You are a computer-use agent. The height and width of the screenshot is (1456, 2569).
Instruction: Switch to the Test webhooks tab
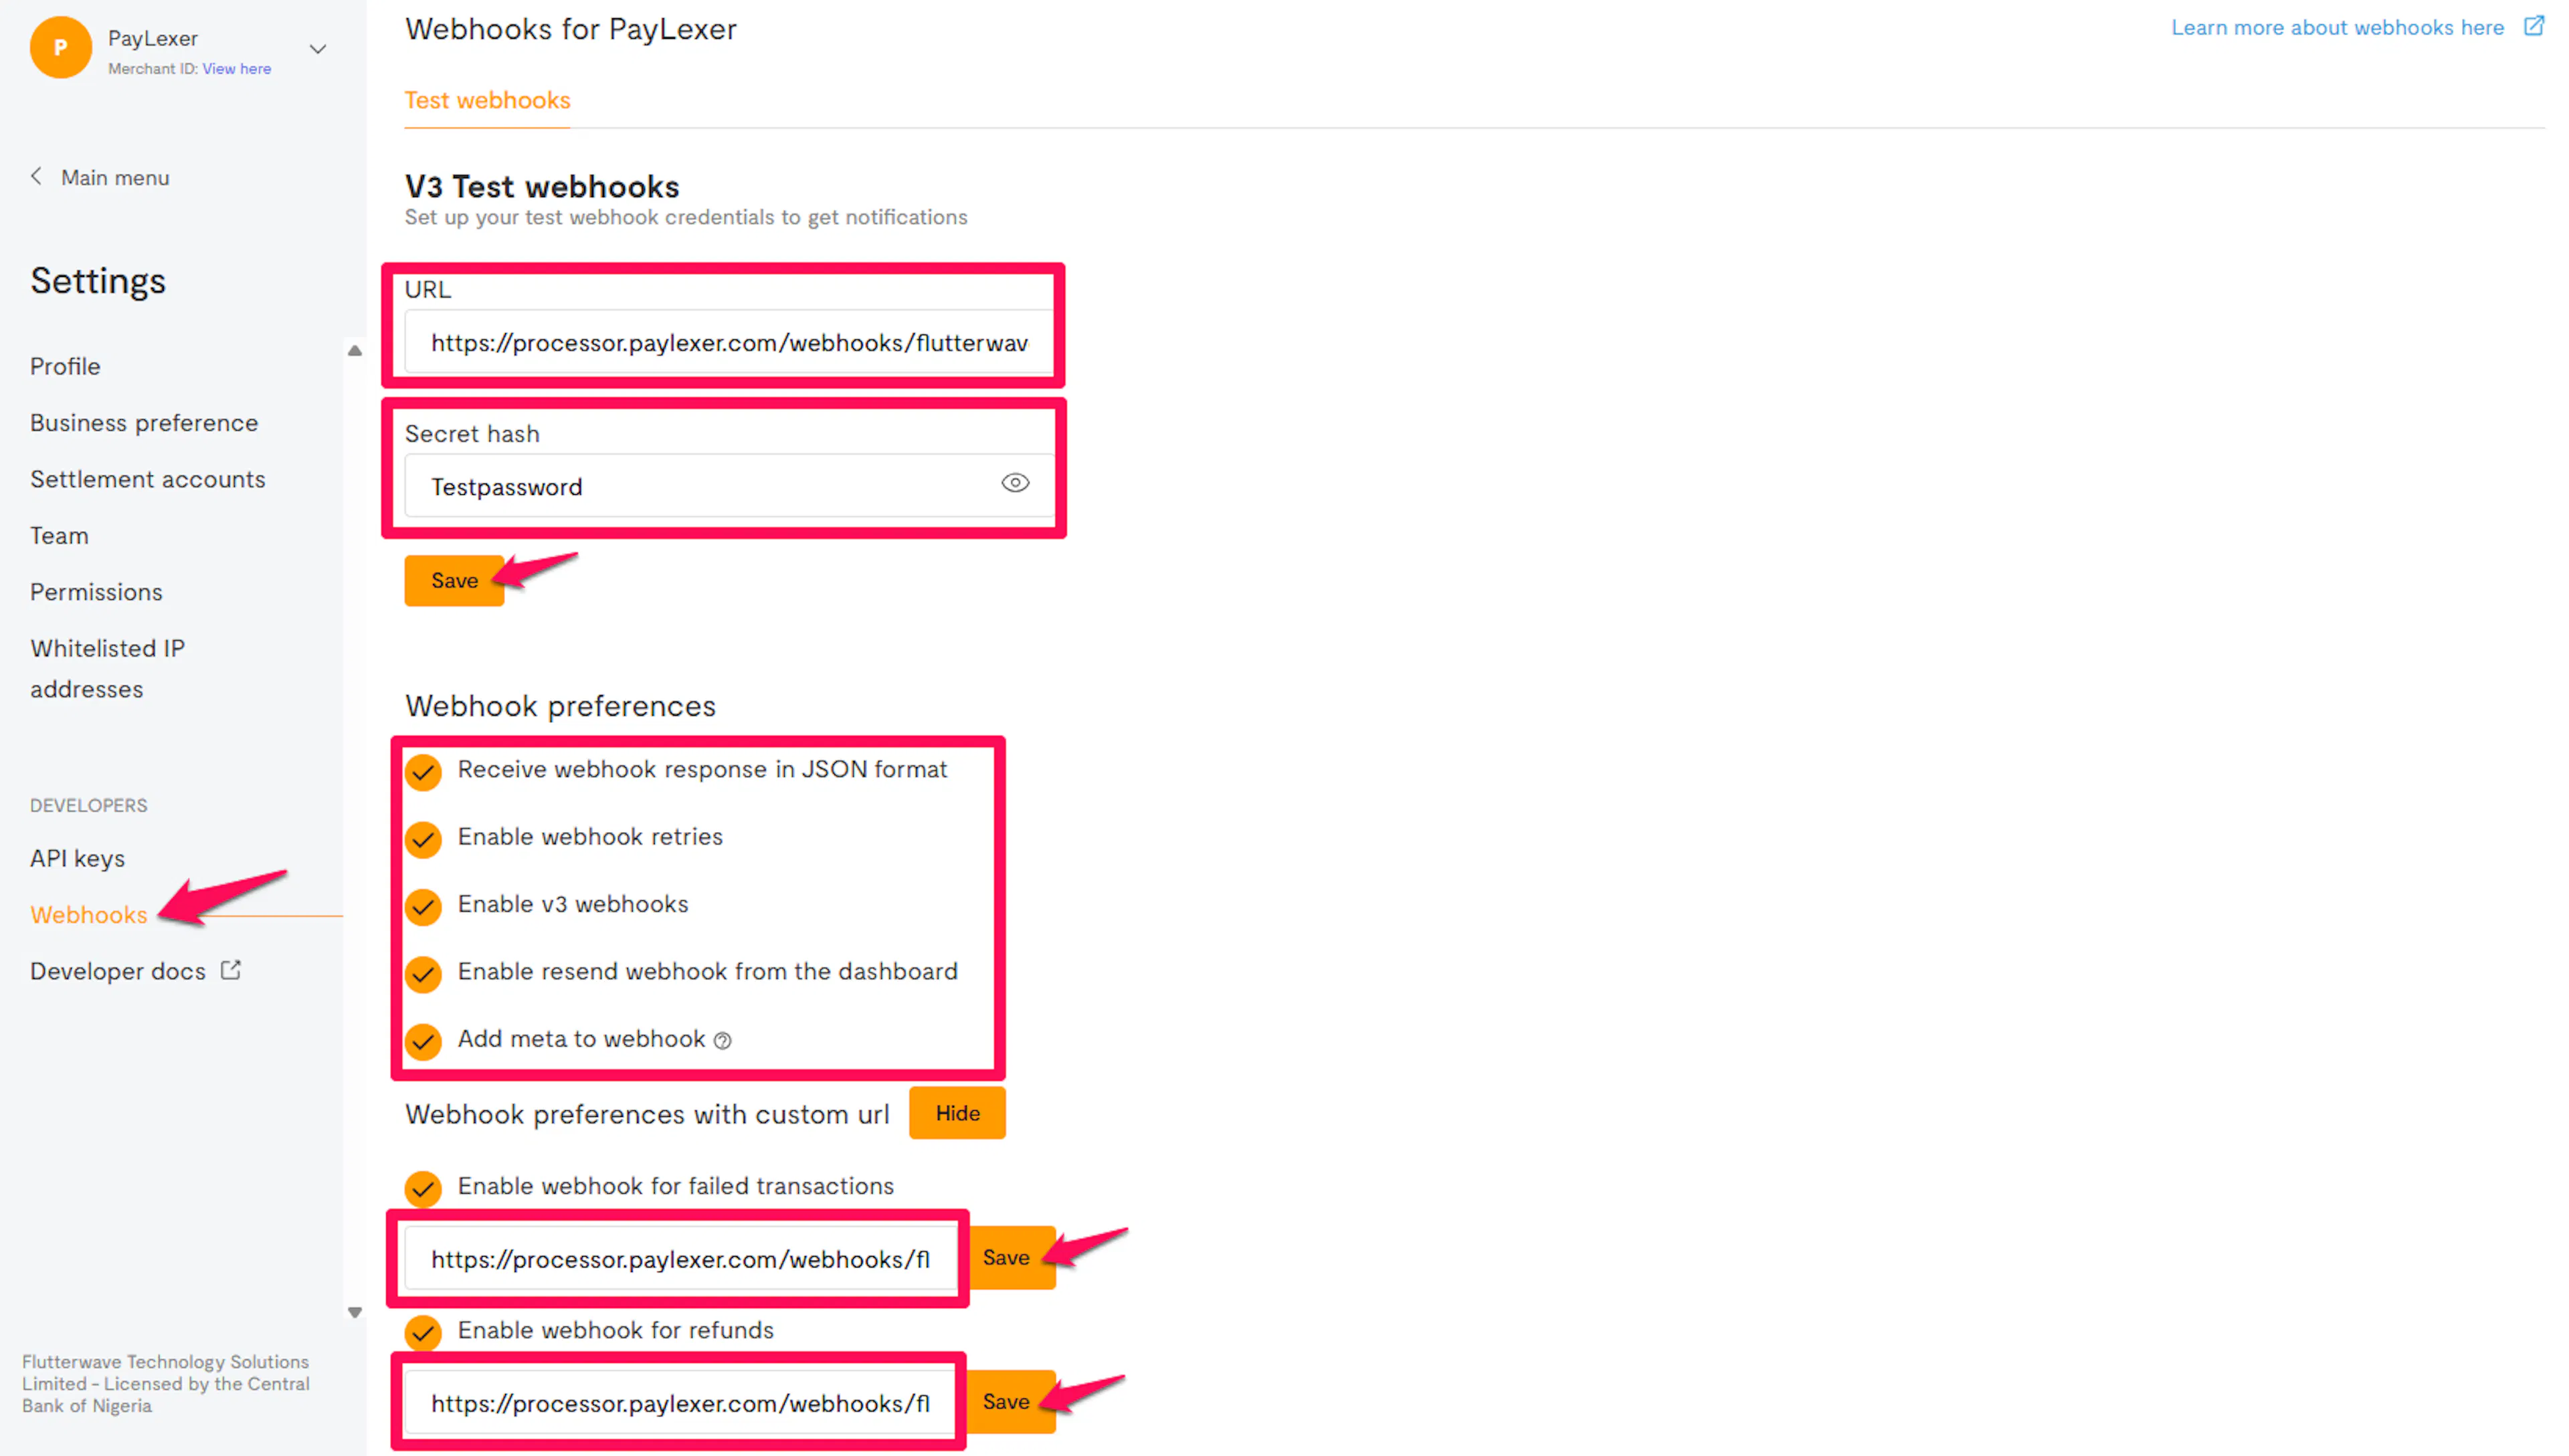tap(487, 101)
